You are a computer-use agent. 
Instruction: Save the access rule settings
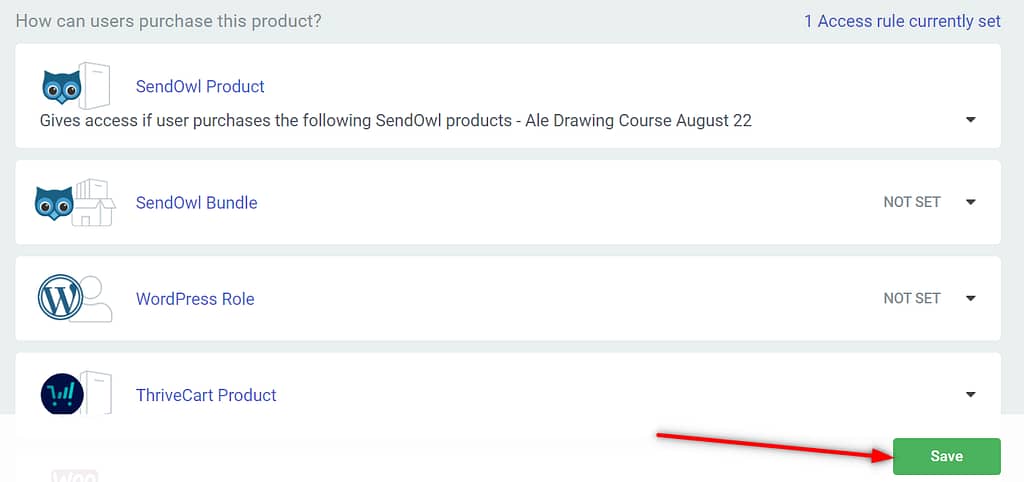point(946,456)
